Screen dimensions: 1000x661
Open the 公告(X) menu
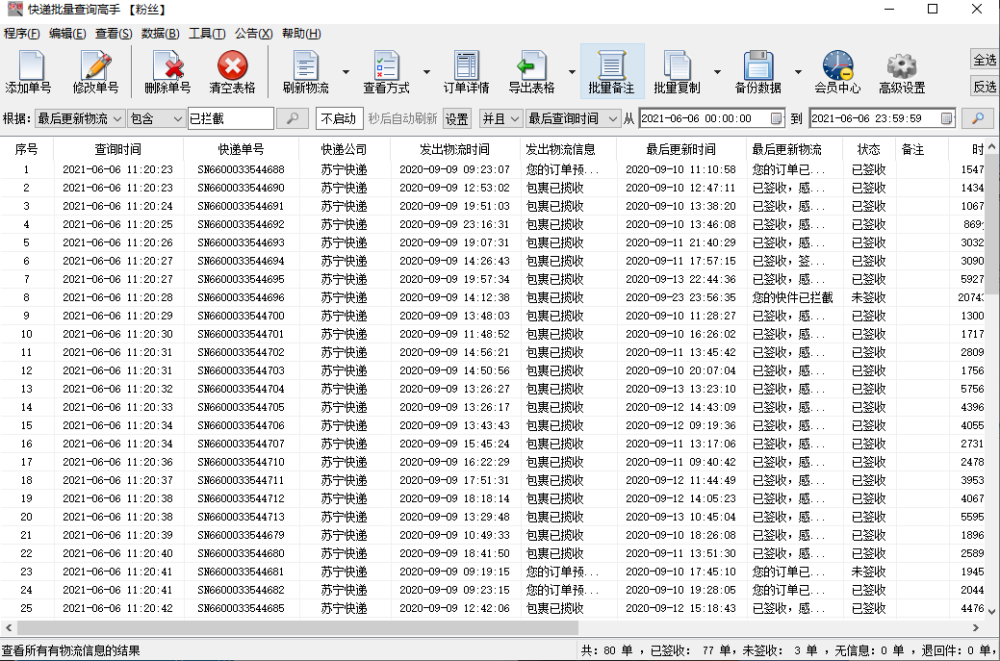[x=253, y=34]
